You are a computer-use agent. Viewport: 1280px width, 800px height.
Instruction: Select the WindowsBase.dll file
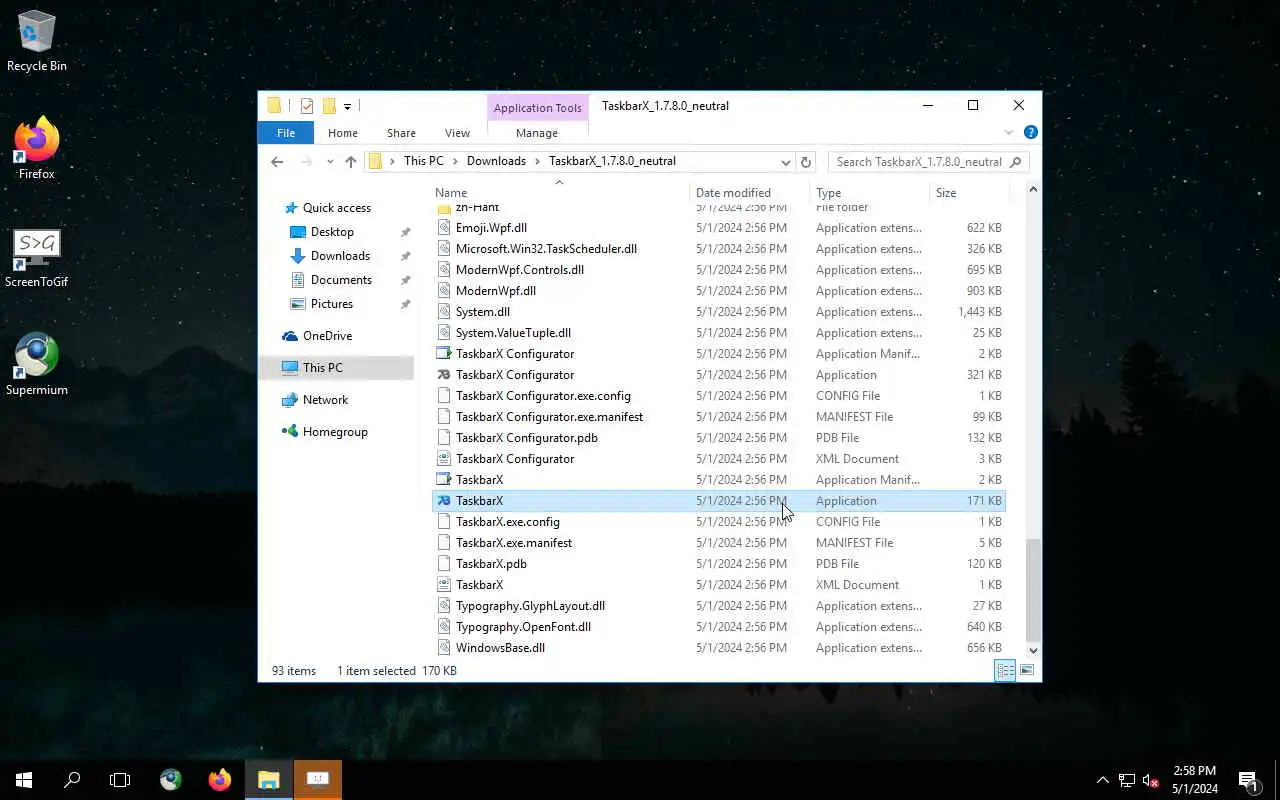[x=718, y=648]
